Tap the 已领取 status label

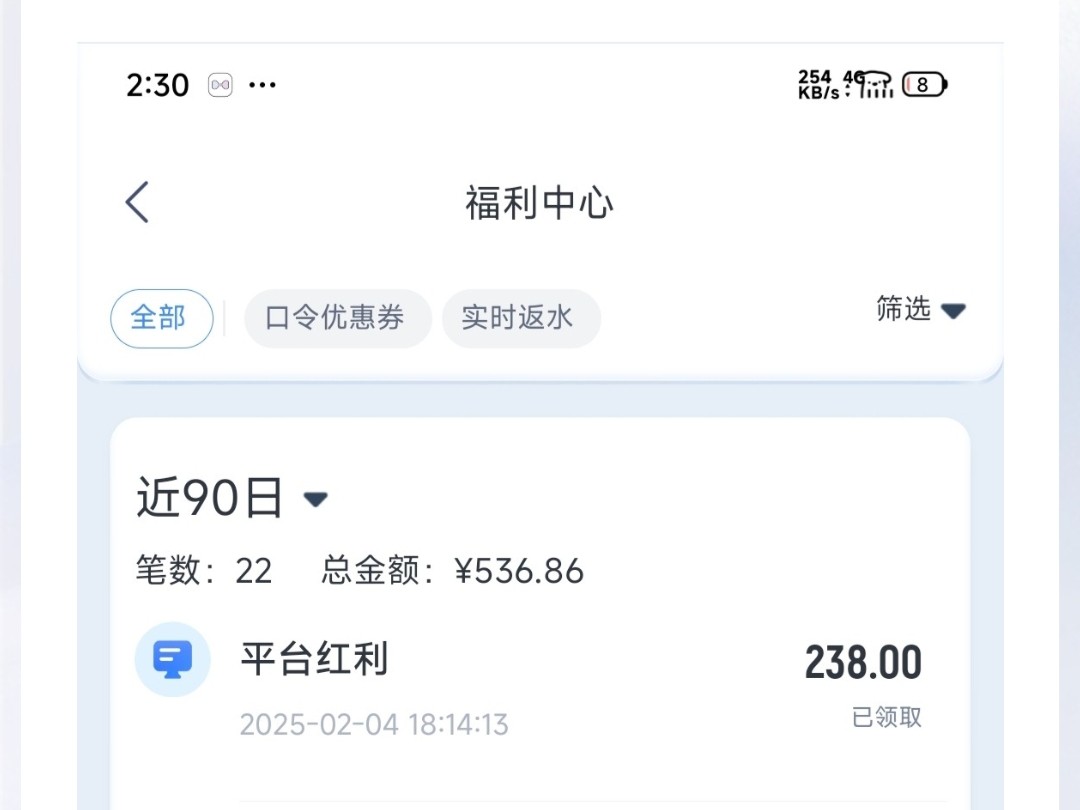coord(886,717)
